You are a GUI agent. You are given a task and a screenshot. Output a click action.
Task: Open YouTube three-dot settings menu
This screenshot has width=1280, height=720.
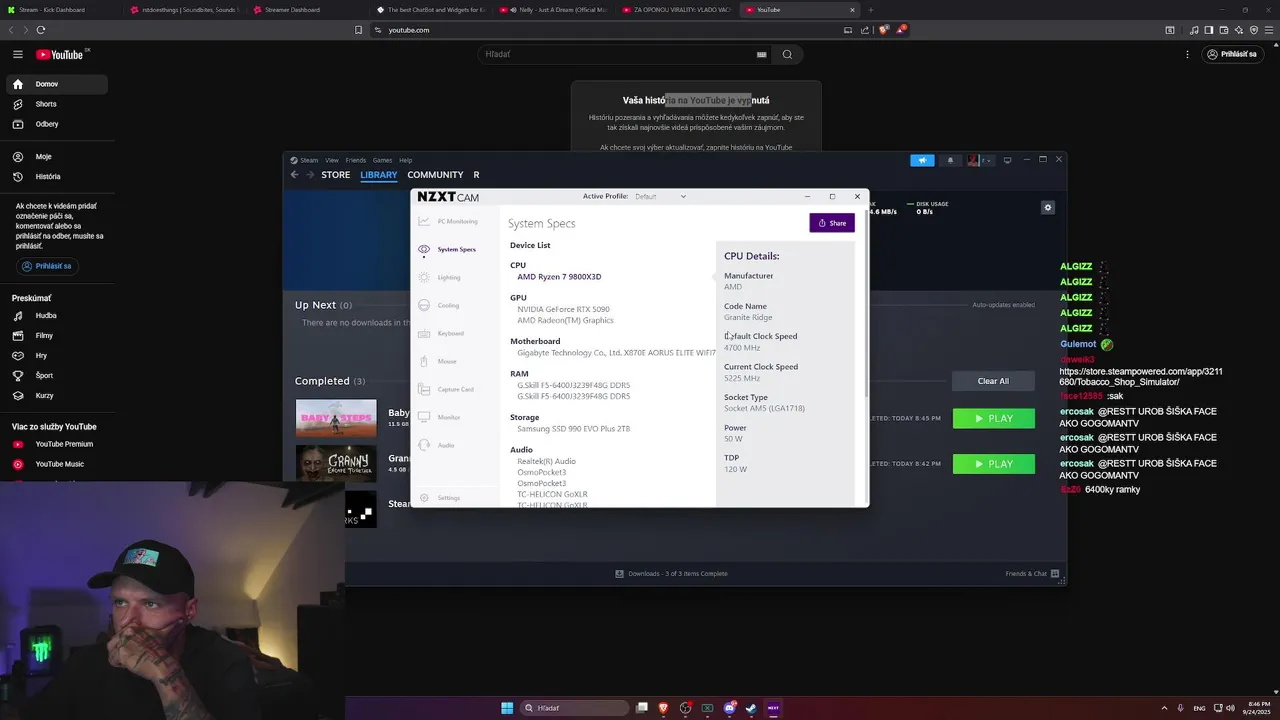[x=1188, y=54]
